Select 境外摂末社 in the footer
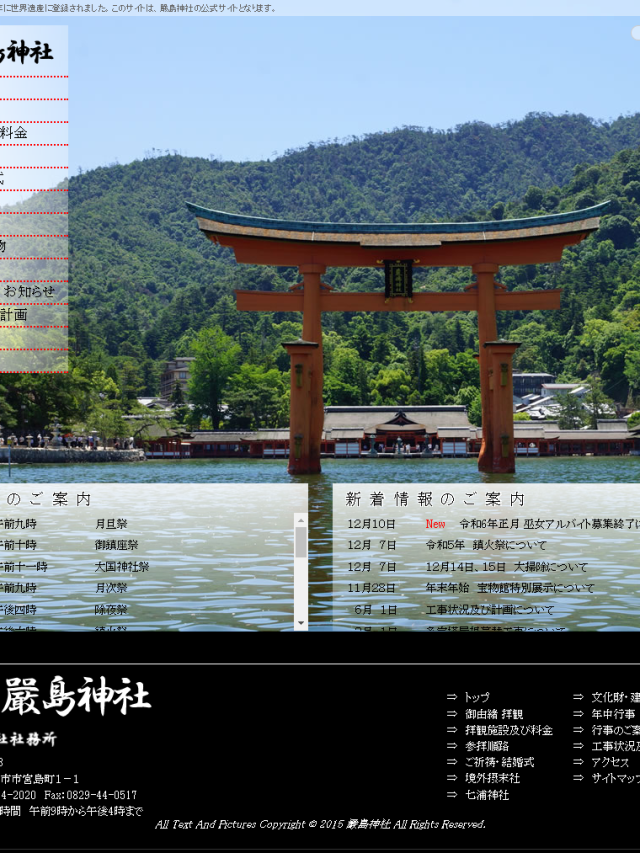Screen dimensions: 640x853 pos(492,778)
